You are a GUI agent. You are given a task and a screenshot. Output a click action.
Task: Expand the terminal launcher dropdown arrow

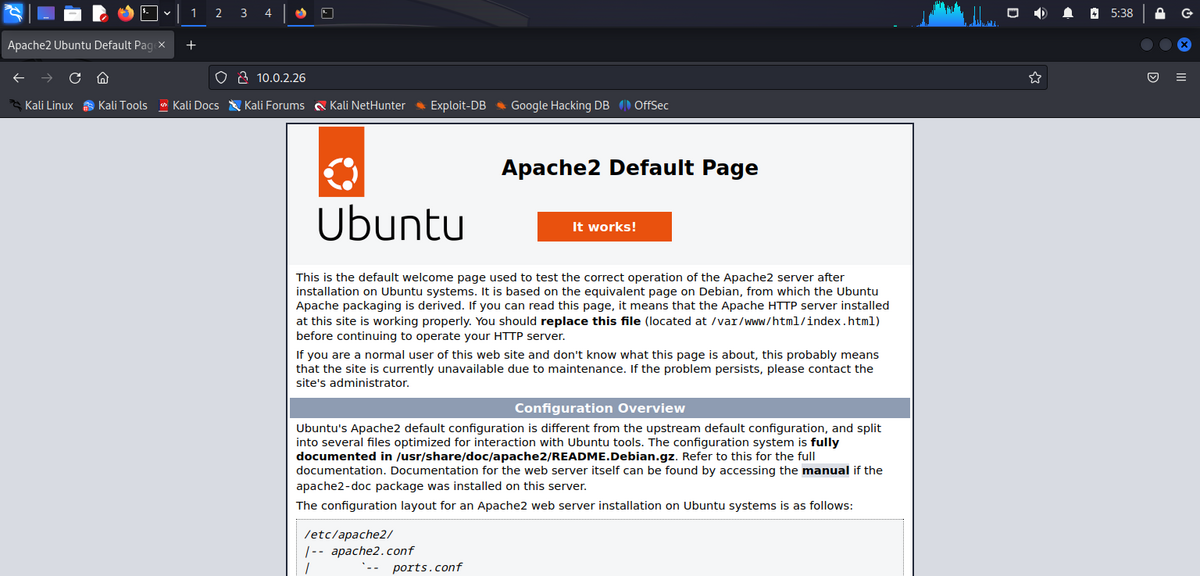click(x=166, y=13)
